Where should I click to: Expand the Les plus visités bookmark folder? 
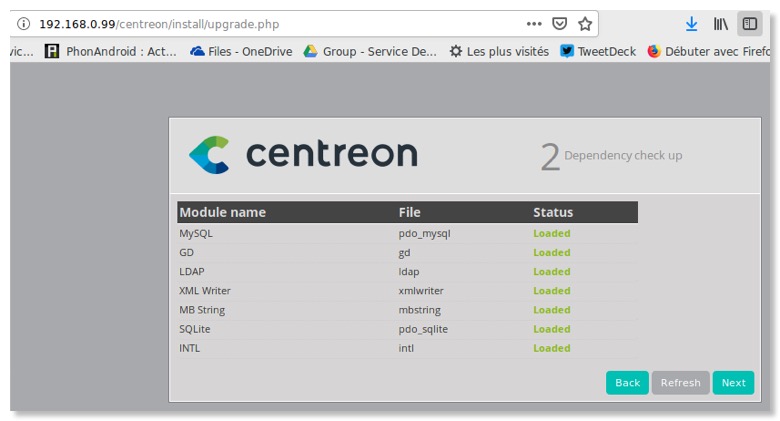(499, 51)
